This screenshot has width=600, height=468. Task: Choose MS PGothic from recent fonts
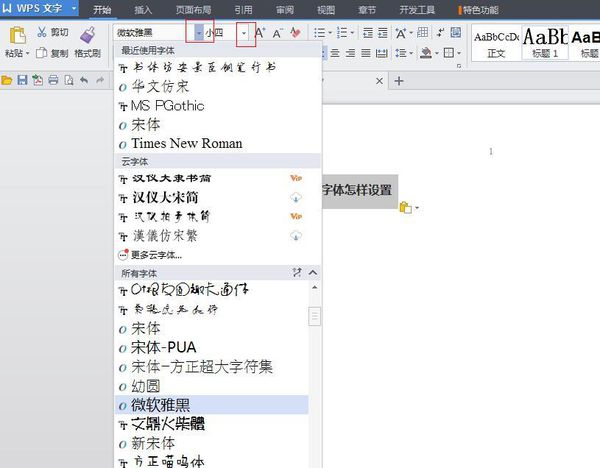pyautogui.click(x=217, y=106)
